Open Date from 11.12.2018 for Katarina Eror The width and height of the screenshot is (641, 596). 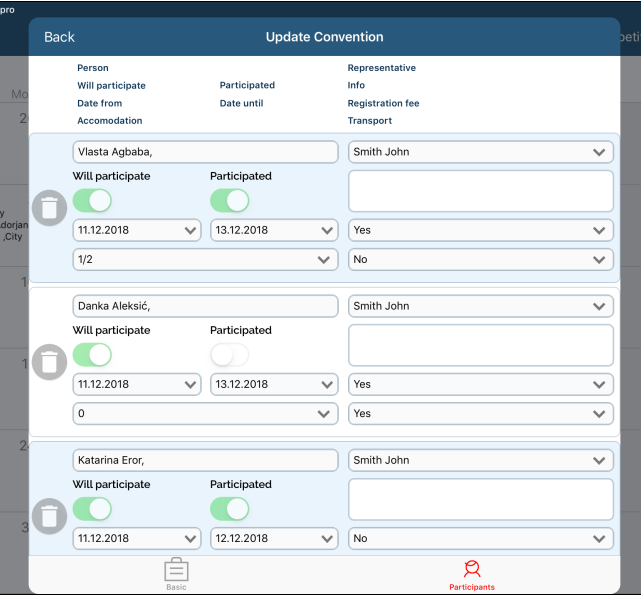pyautogui.click(x=137, y=538)
